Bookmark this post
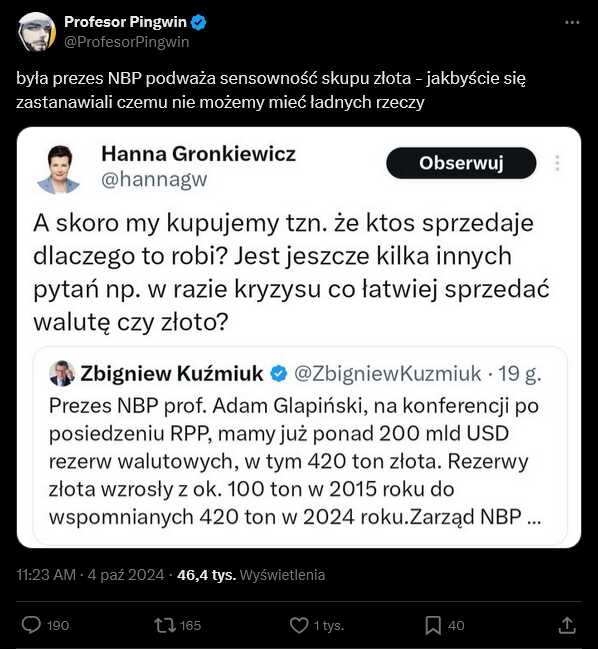598x649 pixels. tap(433, 625)
